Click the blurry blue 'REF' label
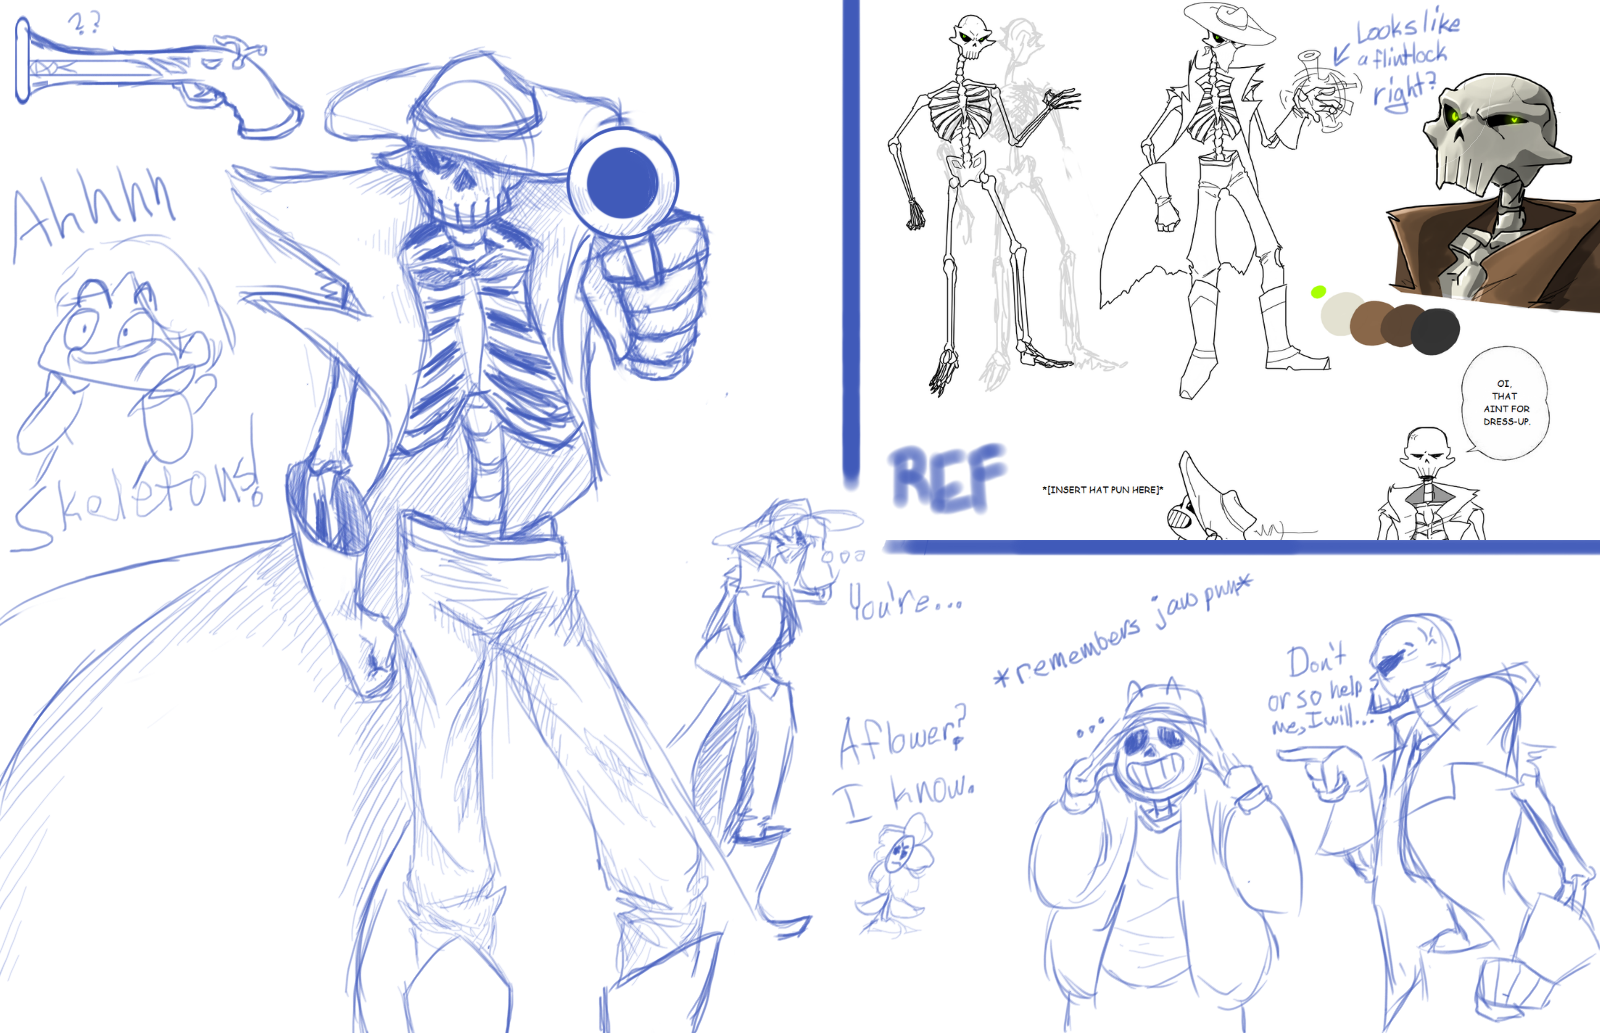The width and height of the screenshot is (1600, 1033). pos(947,477)
